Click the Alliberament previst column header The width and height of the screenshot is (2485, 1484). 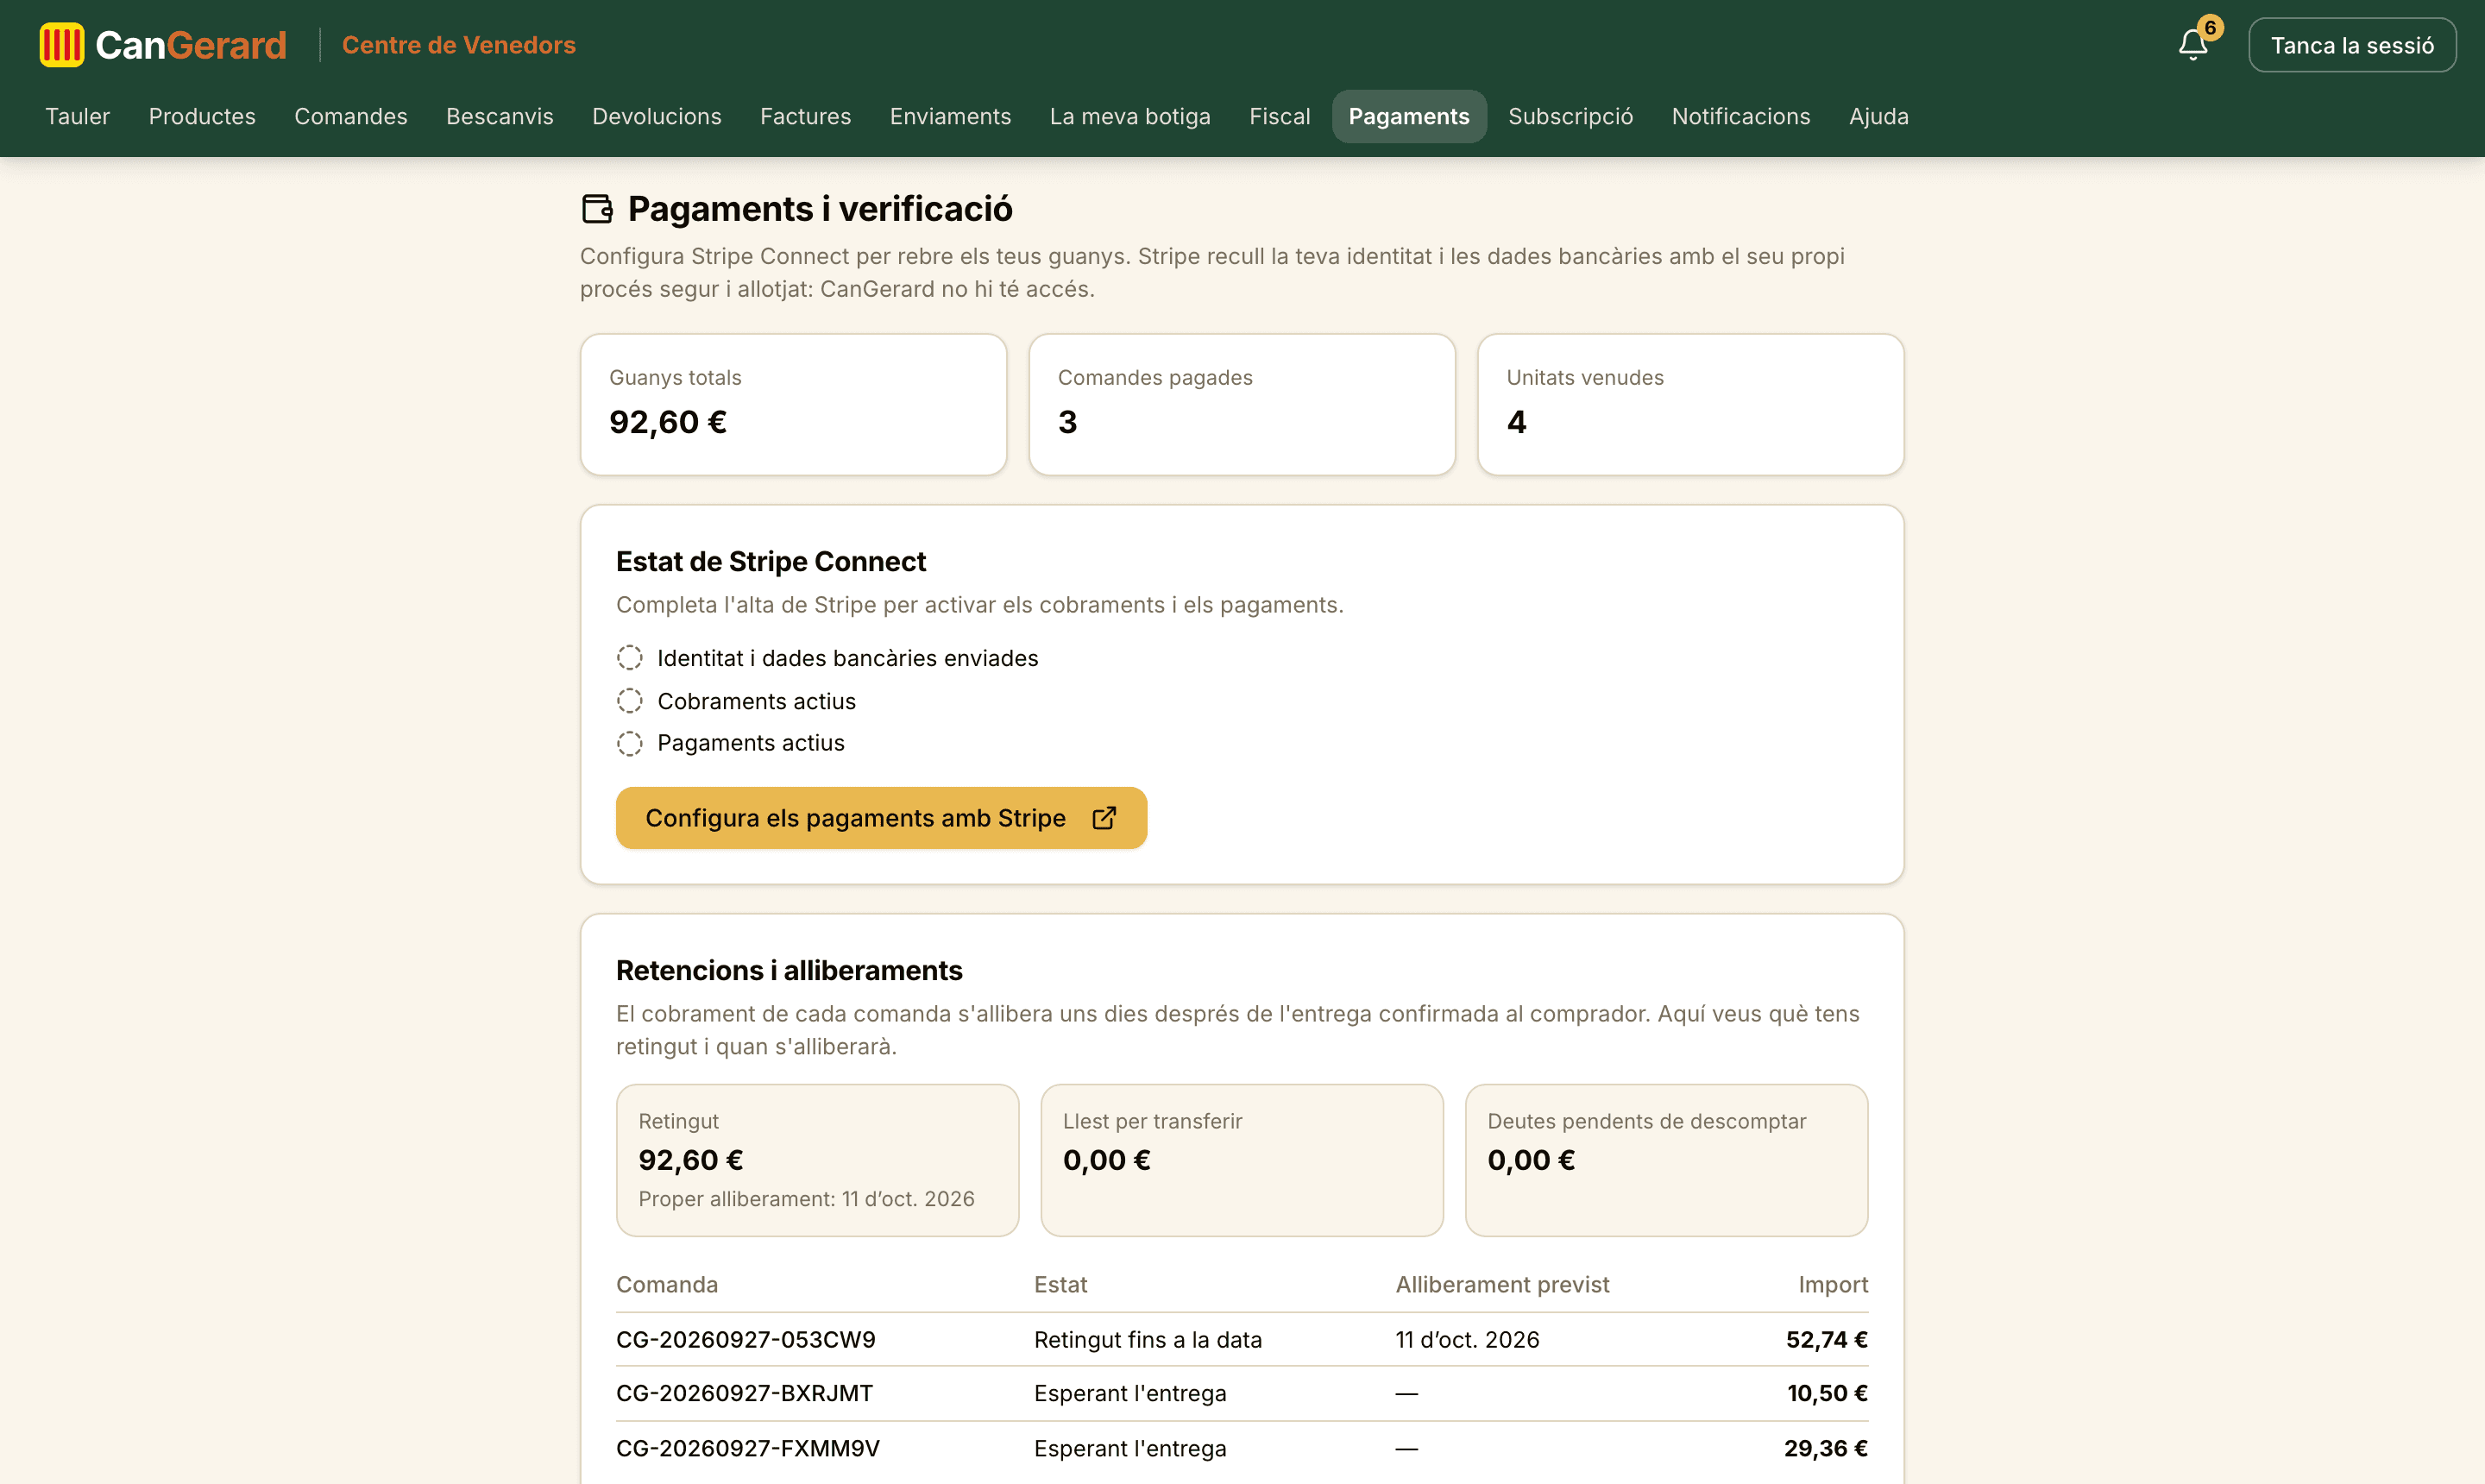pos(1503,1285)
